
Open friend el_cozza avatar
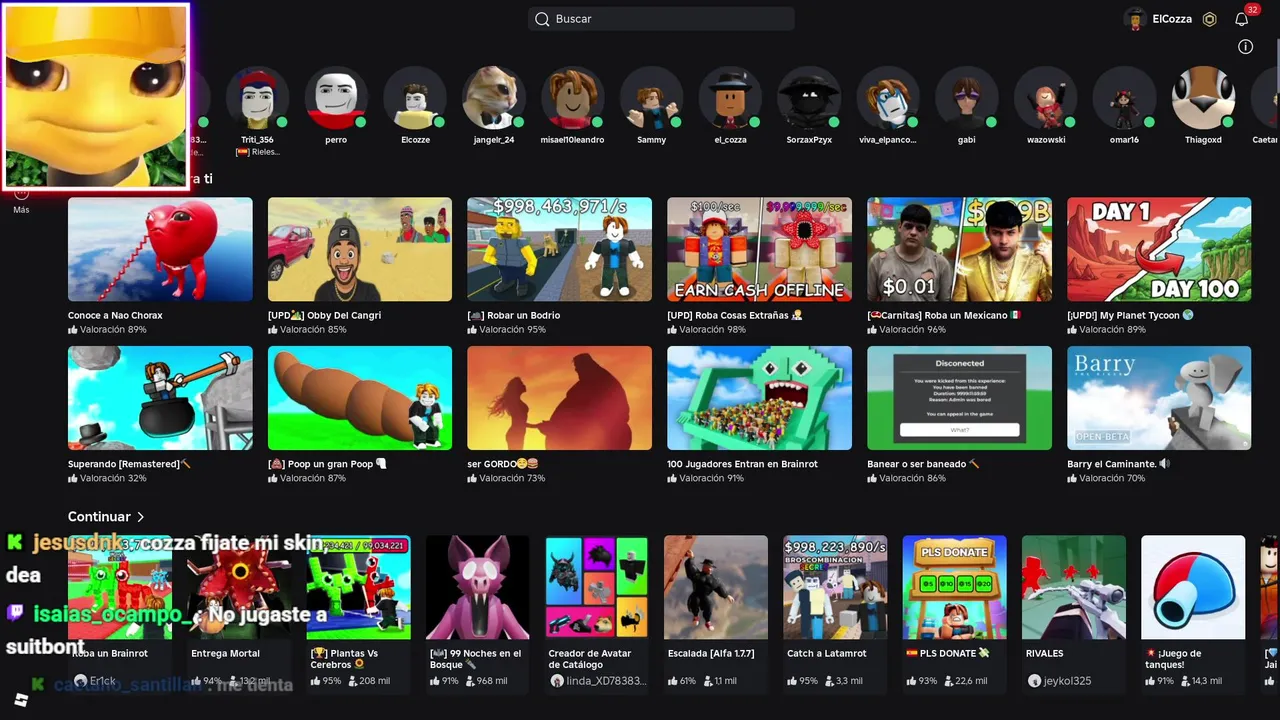[730, 98]
